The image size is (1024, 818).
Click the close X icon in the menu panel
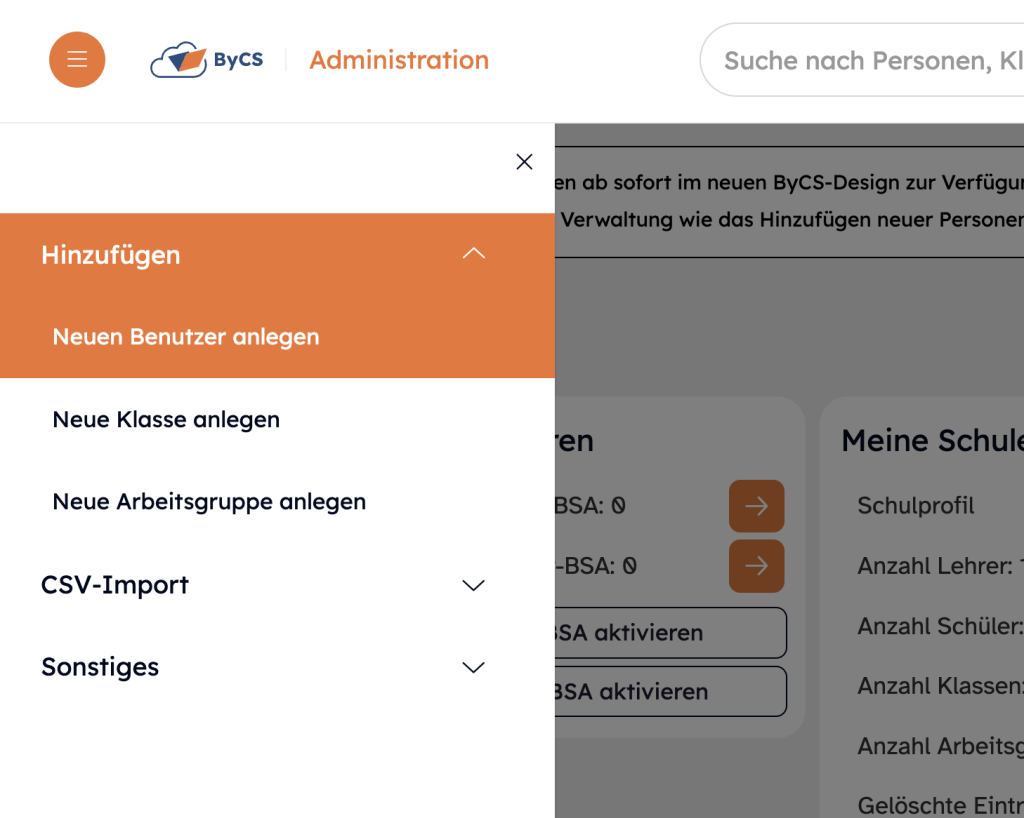coord(524,161)
